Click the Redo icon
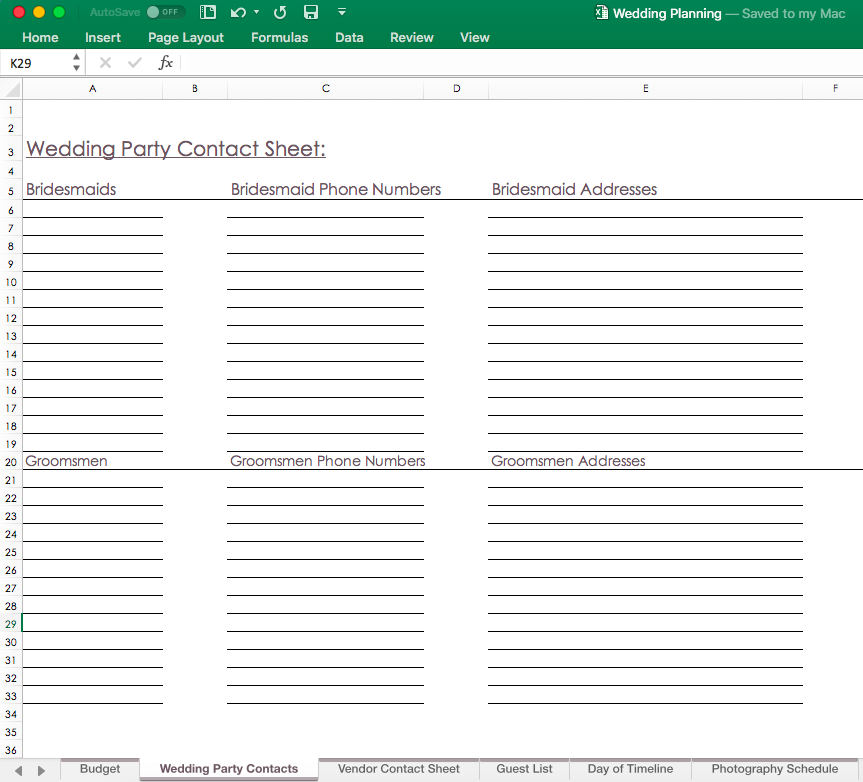The height and width of the screenshot is (782, 863). (280, 12)
